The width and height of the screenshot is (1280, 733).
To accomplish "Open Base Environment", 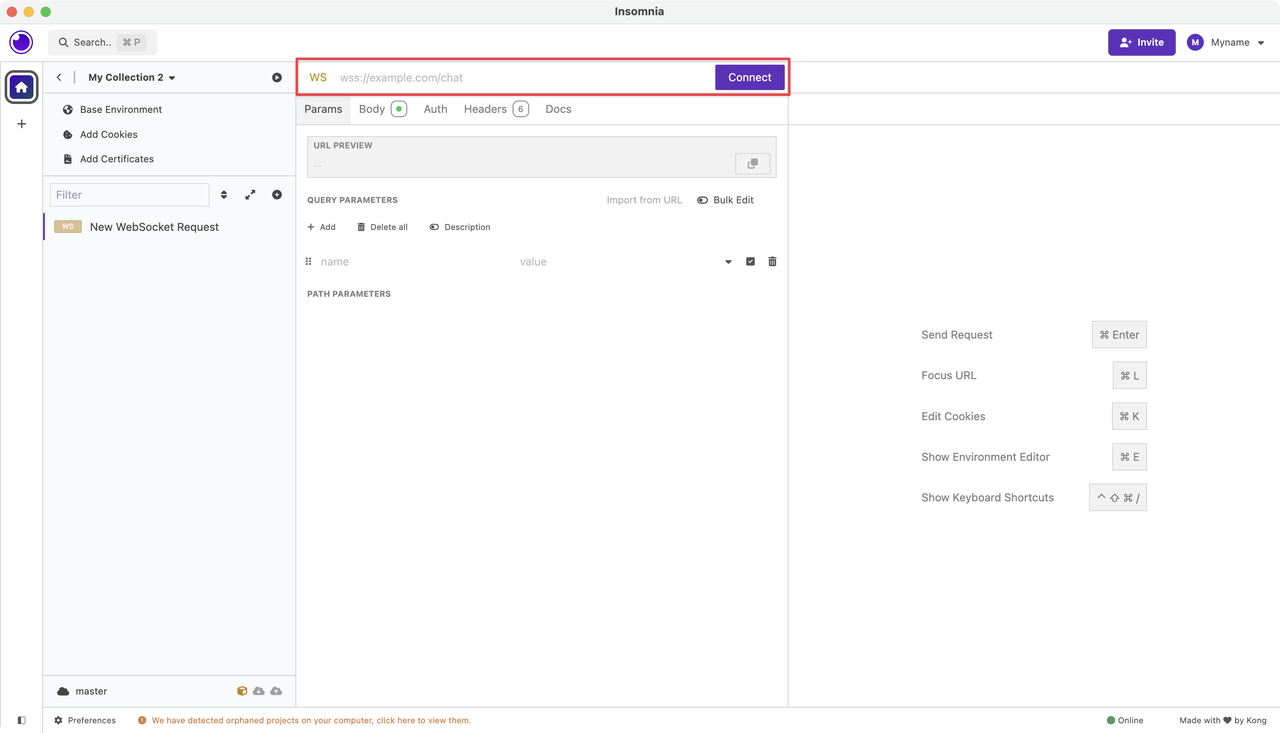I will pos(112,110).
